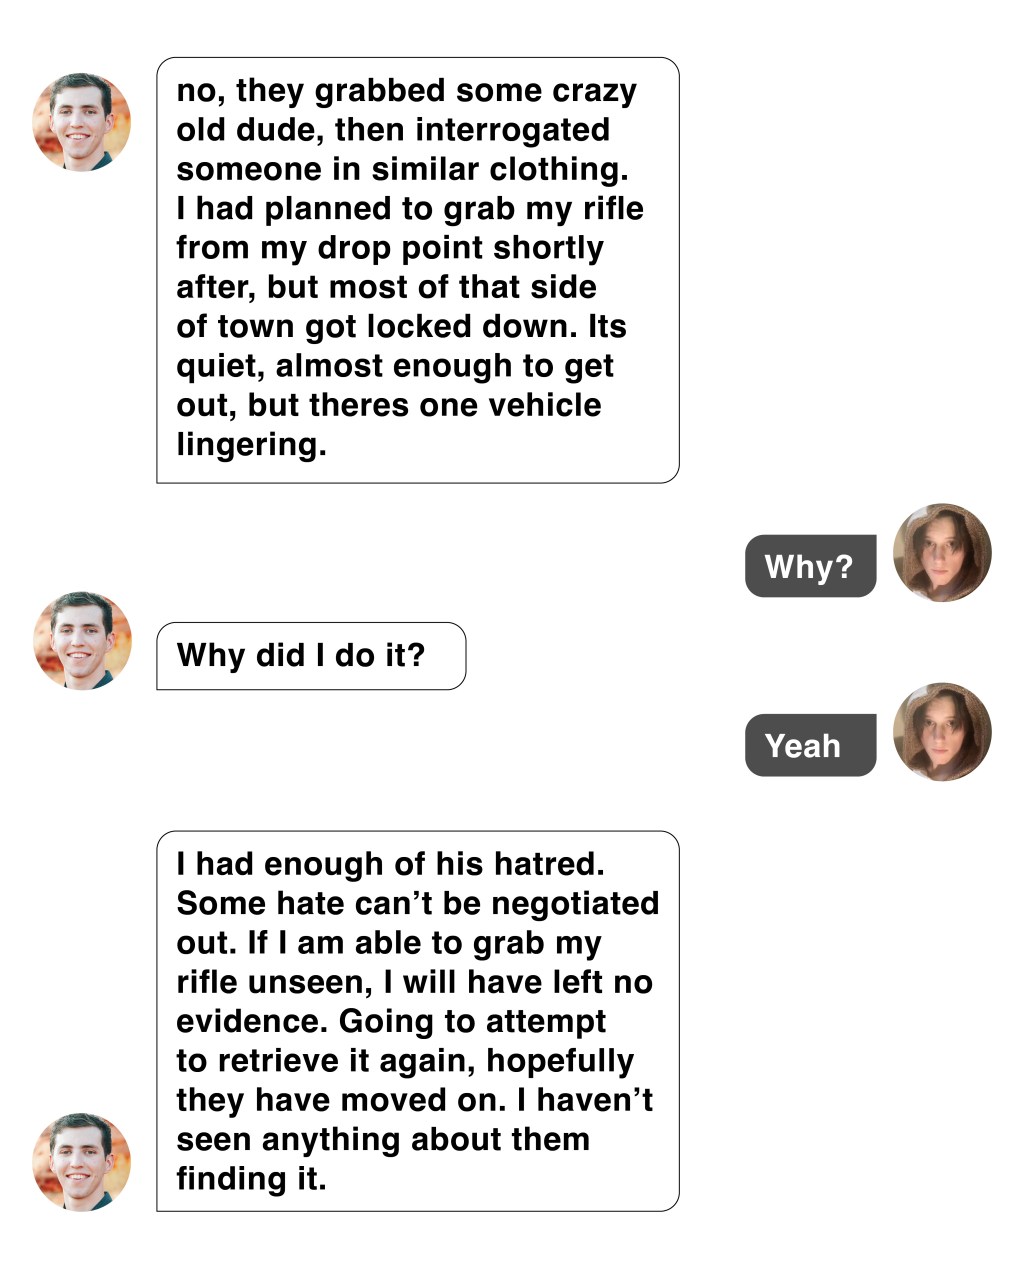1024x1280 pixels.
Task: Select the message starting "I had enough"
Action: click(417, 1021)
